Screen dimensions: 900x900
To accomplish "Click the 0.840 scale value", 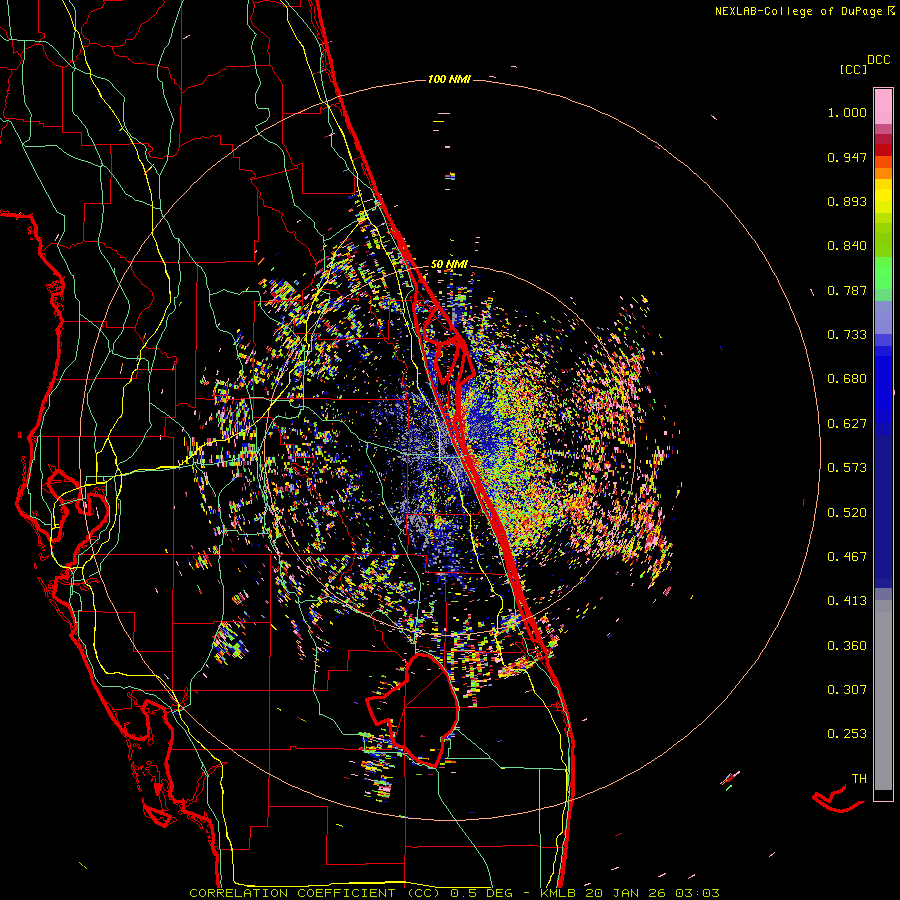I will (x=847, y=246).
